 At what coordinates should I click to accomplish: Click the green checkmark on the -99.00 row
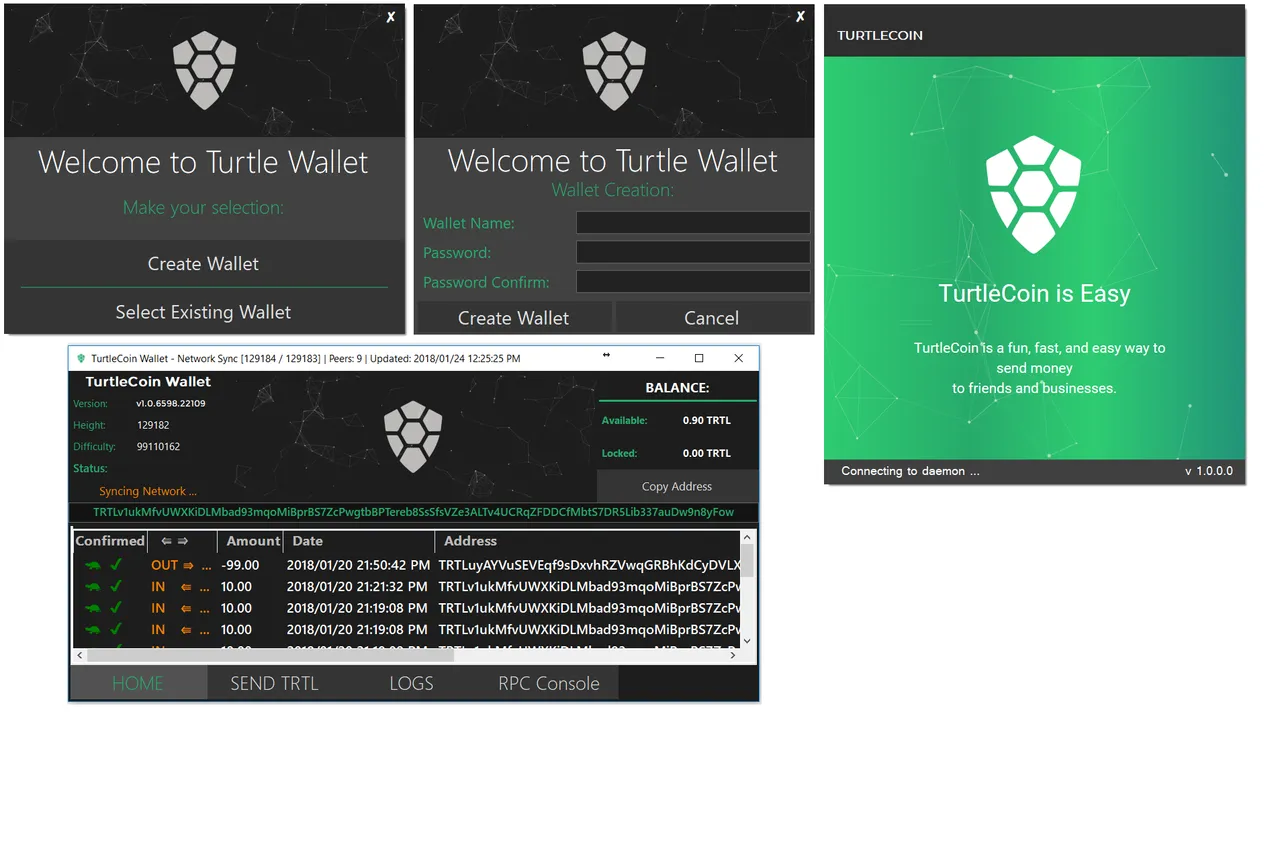(116, 565)
